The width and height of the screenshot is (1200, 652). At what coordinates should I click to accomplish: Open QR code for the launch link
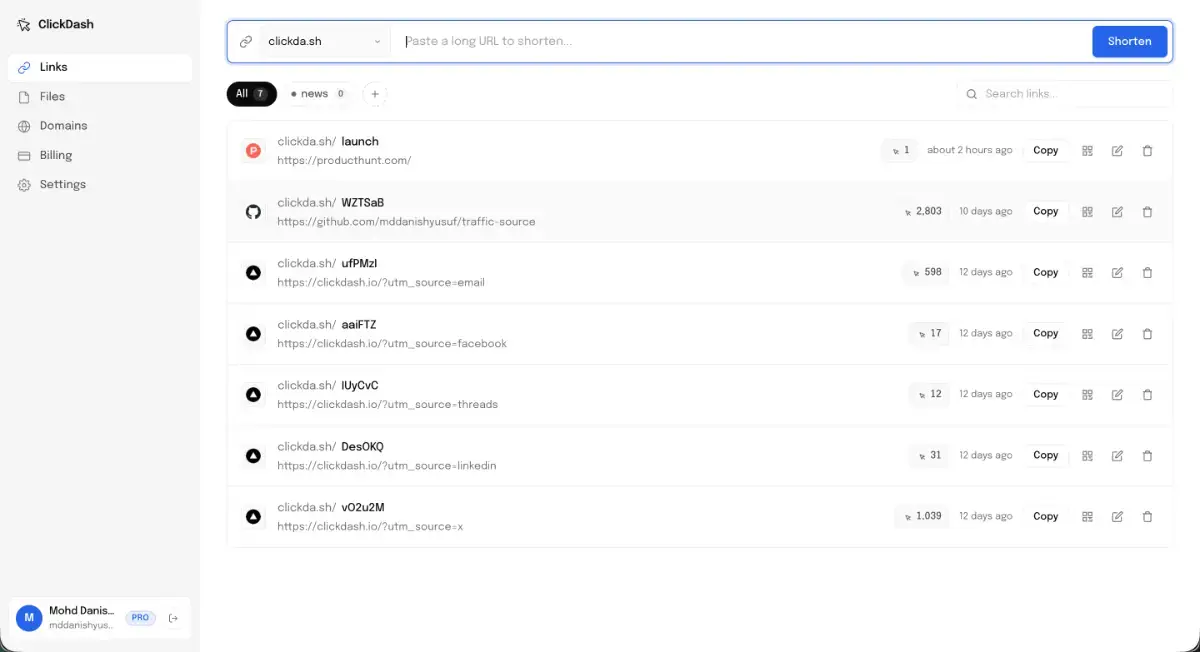tap(1087, 151)
